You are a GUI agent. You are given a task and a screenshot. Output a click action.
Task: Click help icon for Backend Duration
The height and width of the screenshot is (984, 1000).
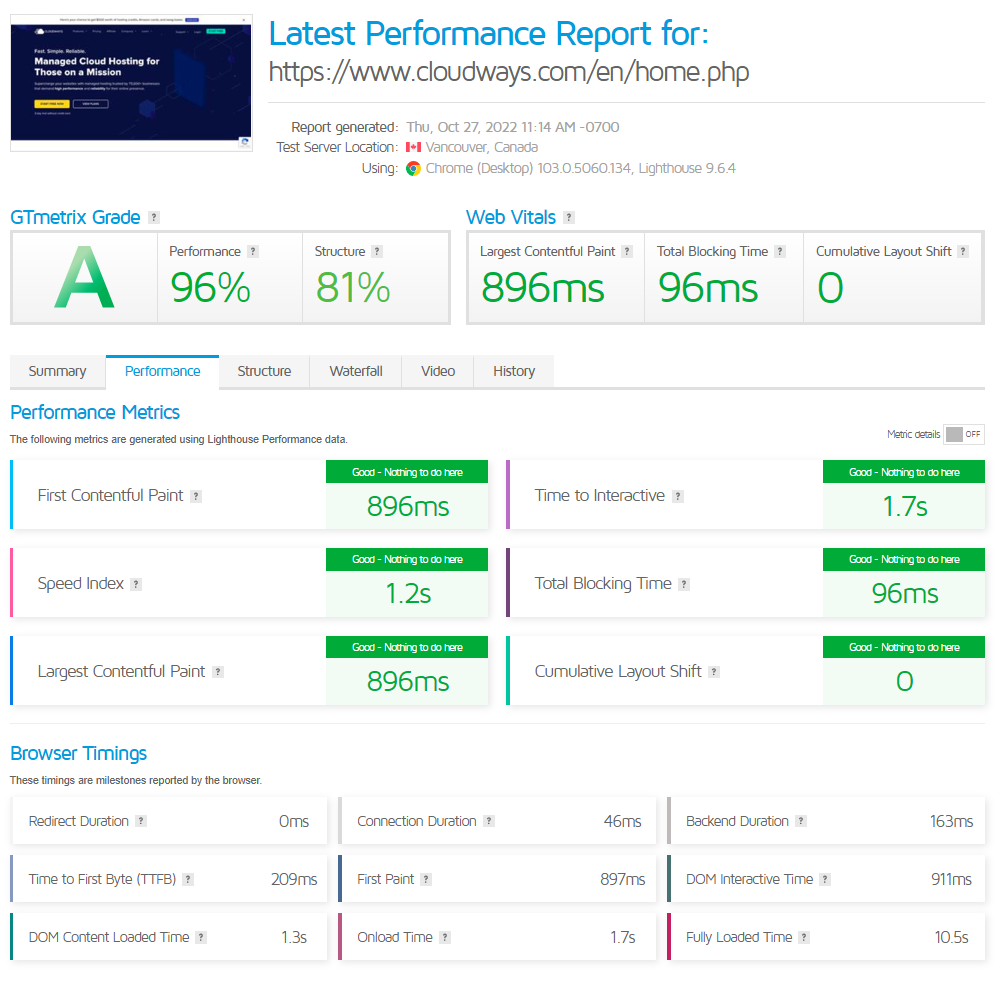(x=801, y=822)
